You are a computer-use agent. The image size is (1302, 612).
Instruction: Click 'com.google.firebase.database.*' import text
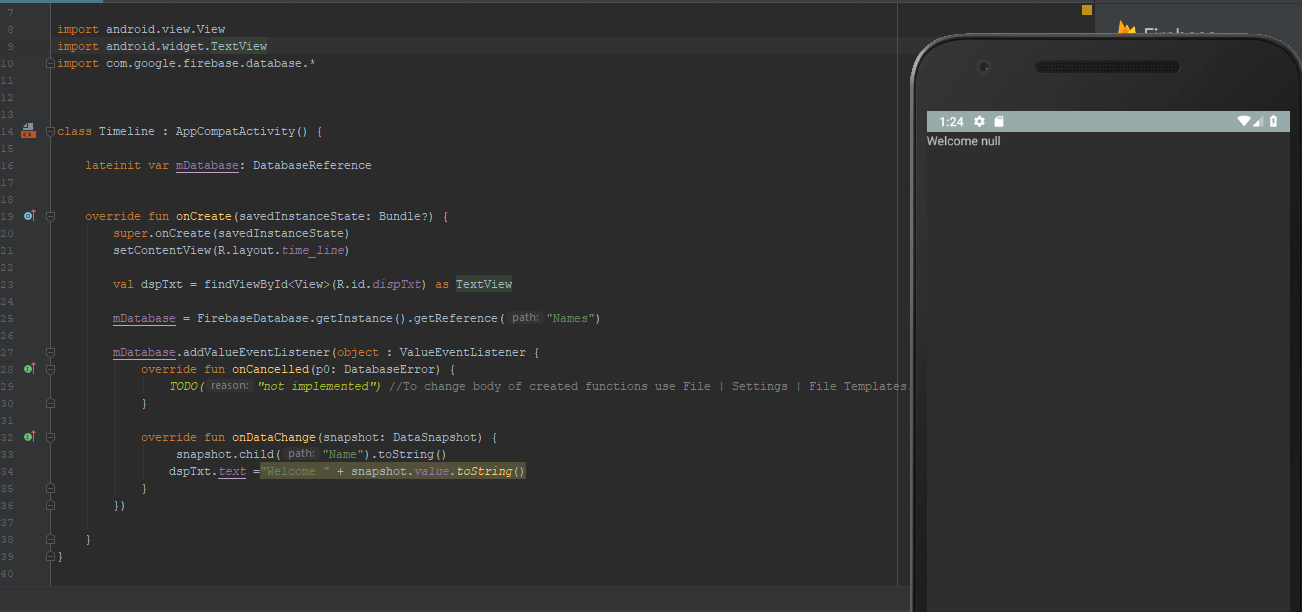tap(211, 63)
